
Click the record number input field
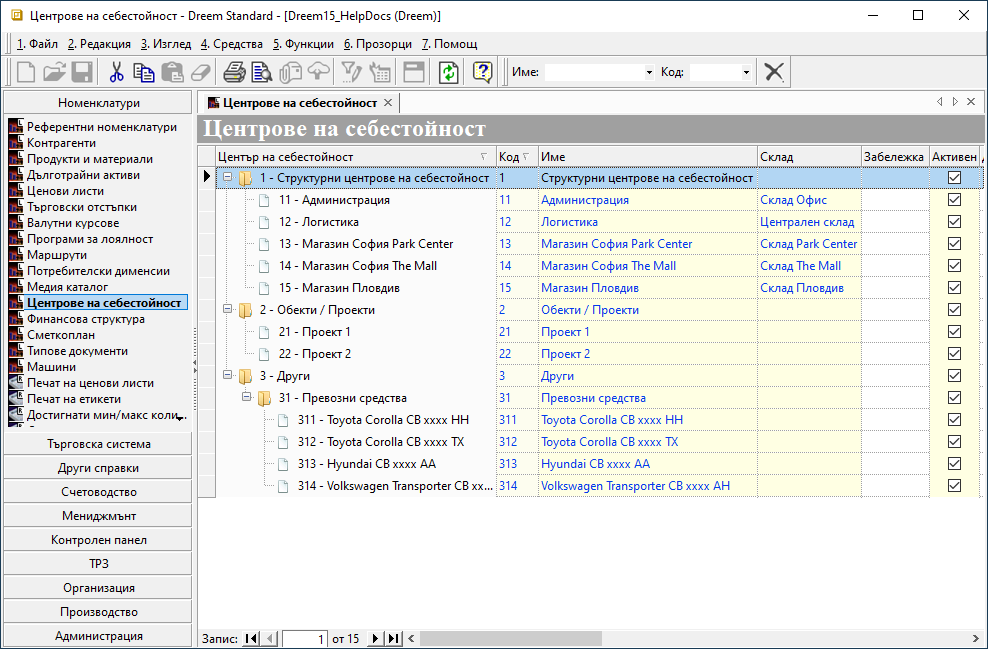coord(305,638)
